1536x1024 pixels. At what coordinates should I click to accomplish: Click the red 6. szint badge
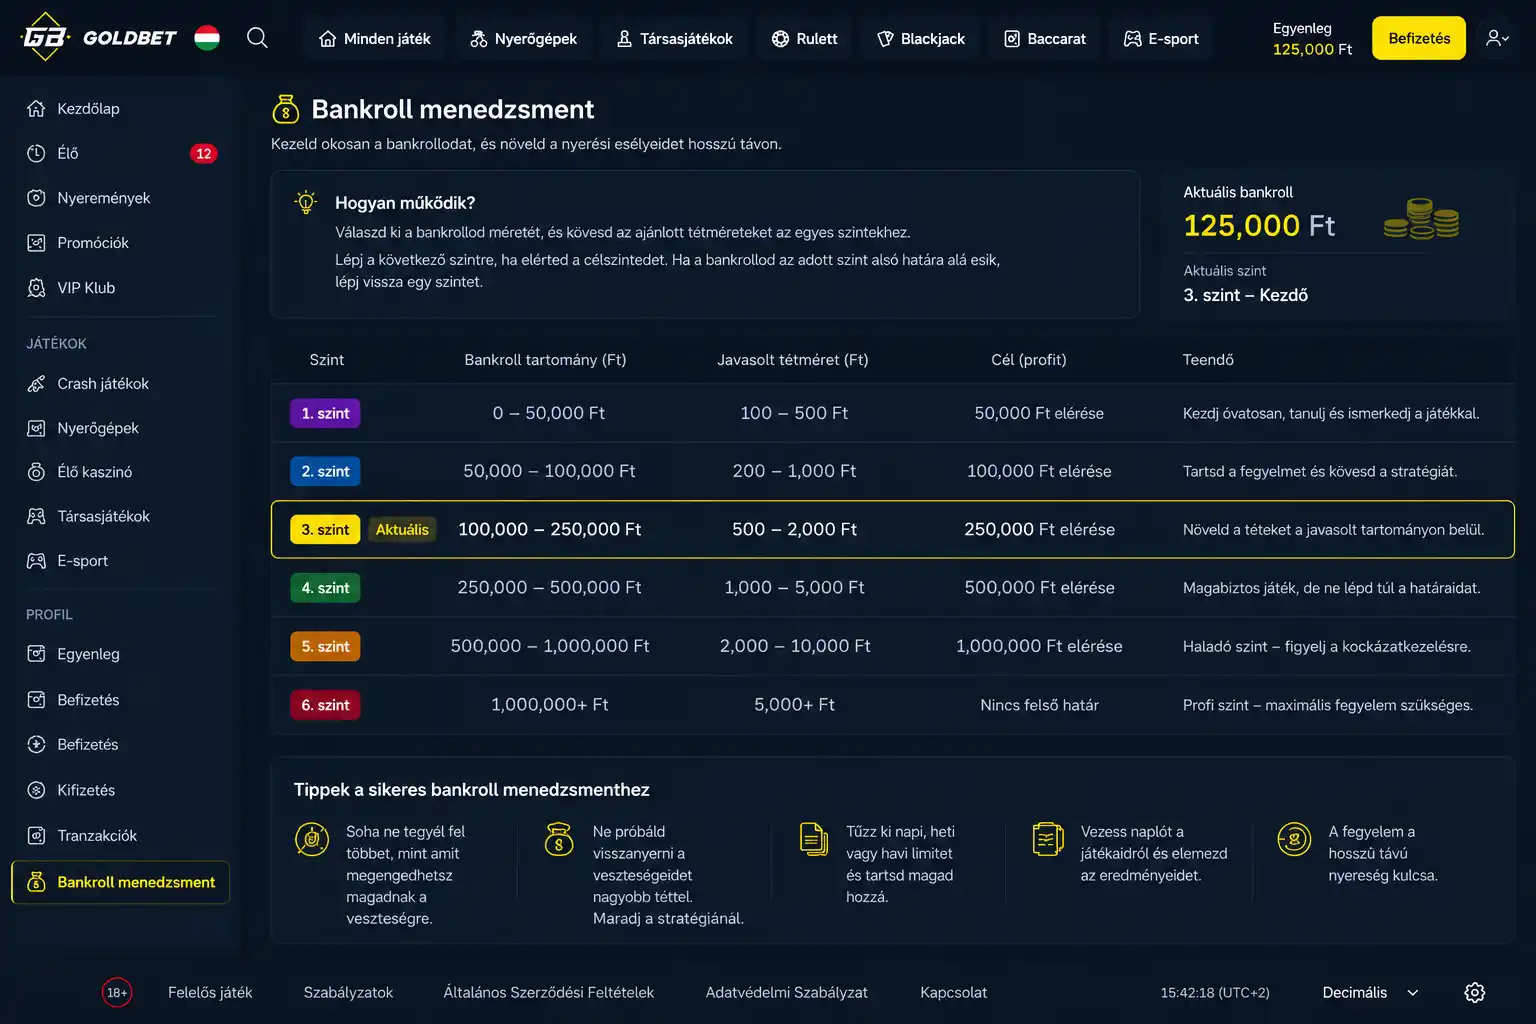(325, 705)
